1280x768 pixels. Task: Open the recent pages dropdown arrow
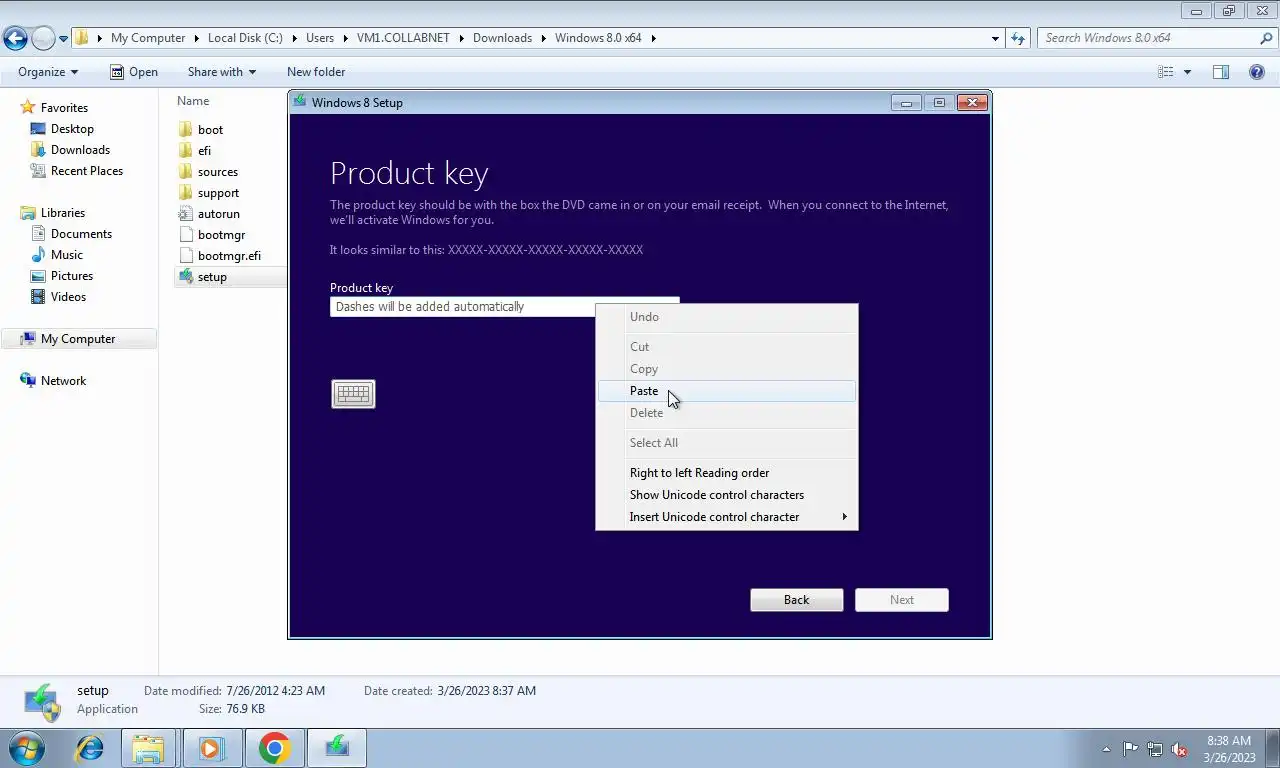pos(64,39)
